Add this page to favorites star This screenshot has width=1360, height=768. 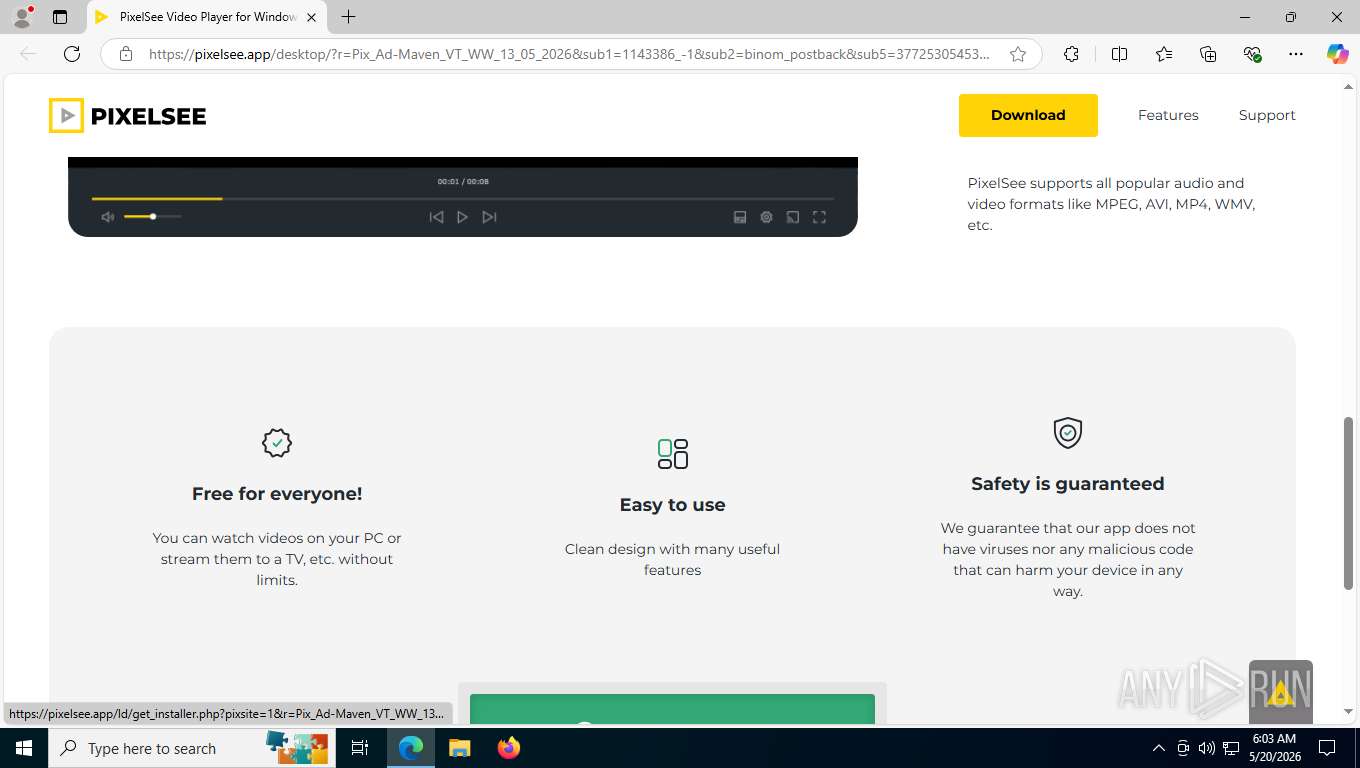[1018, 54]
